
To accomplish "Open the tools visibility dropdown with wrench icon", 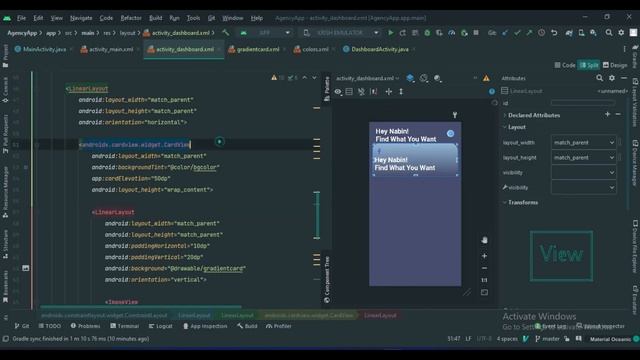I will coord(583,188).
